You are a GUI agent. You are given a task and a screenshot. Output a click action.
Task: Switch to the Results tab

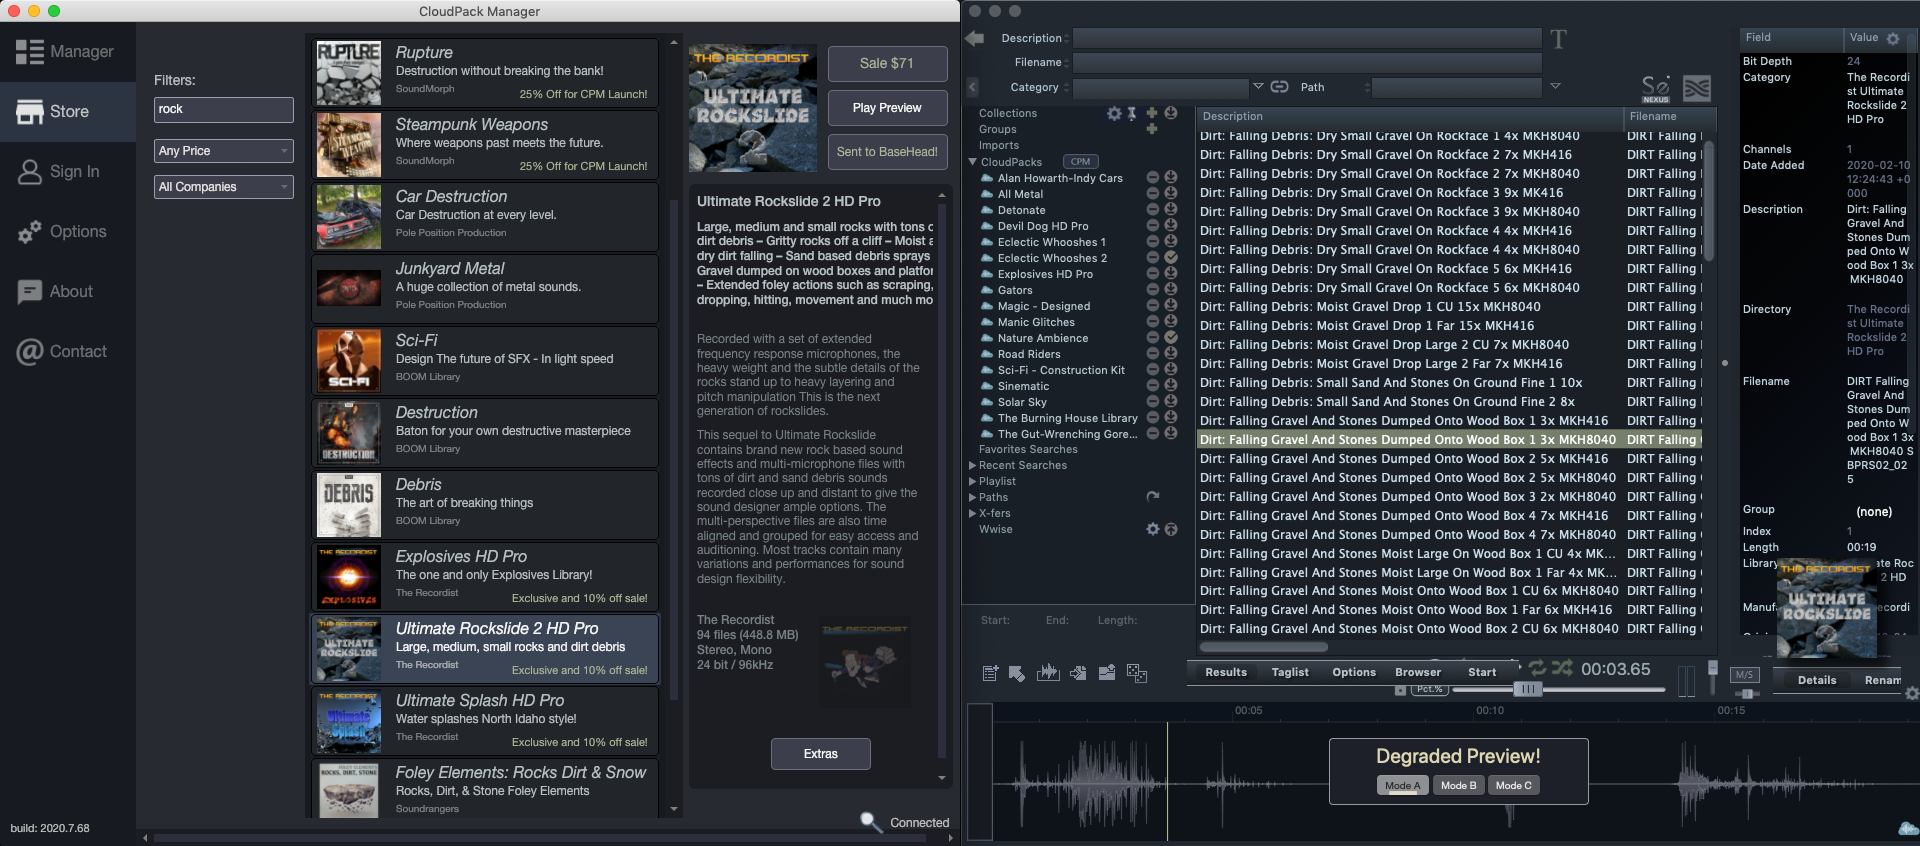coord(1226,672)
